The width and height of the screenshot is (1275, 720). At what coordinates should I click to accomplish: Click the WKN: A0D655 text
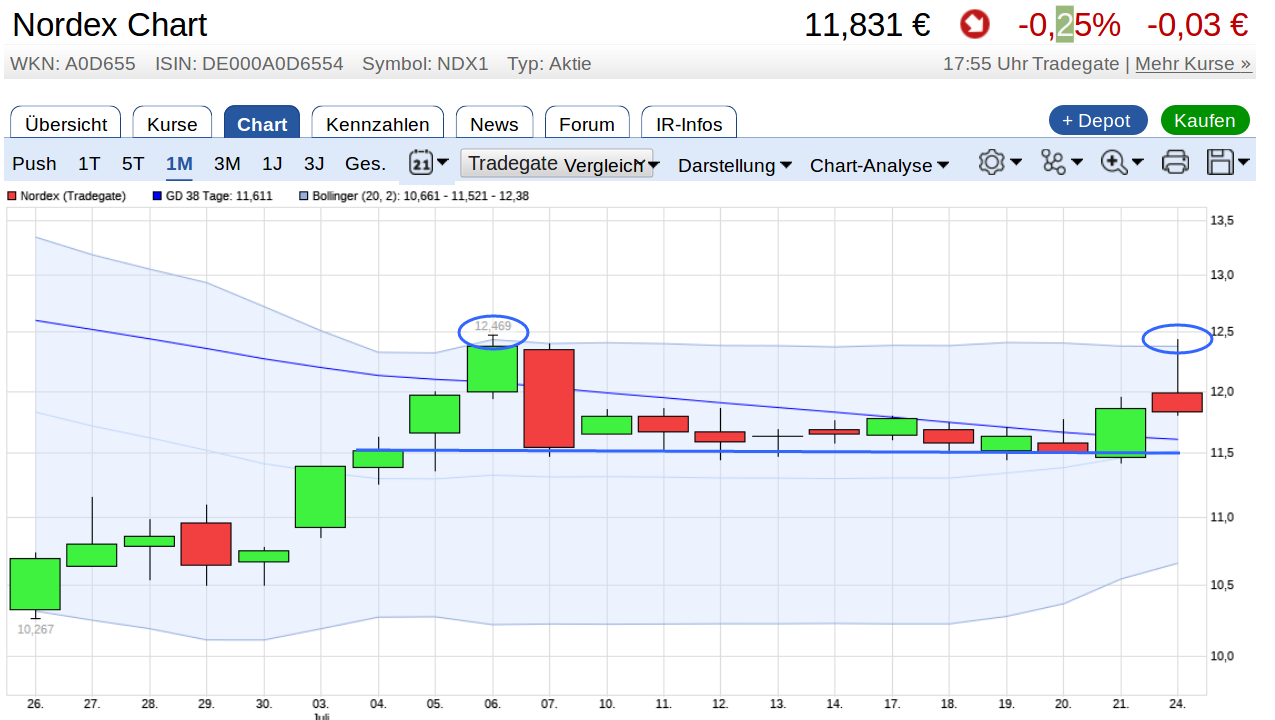point(72,64)
